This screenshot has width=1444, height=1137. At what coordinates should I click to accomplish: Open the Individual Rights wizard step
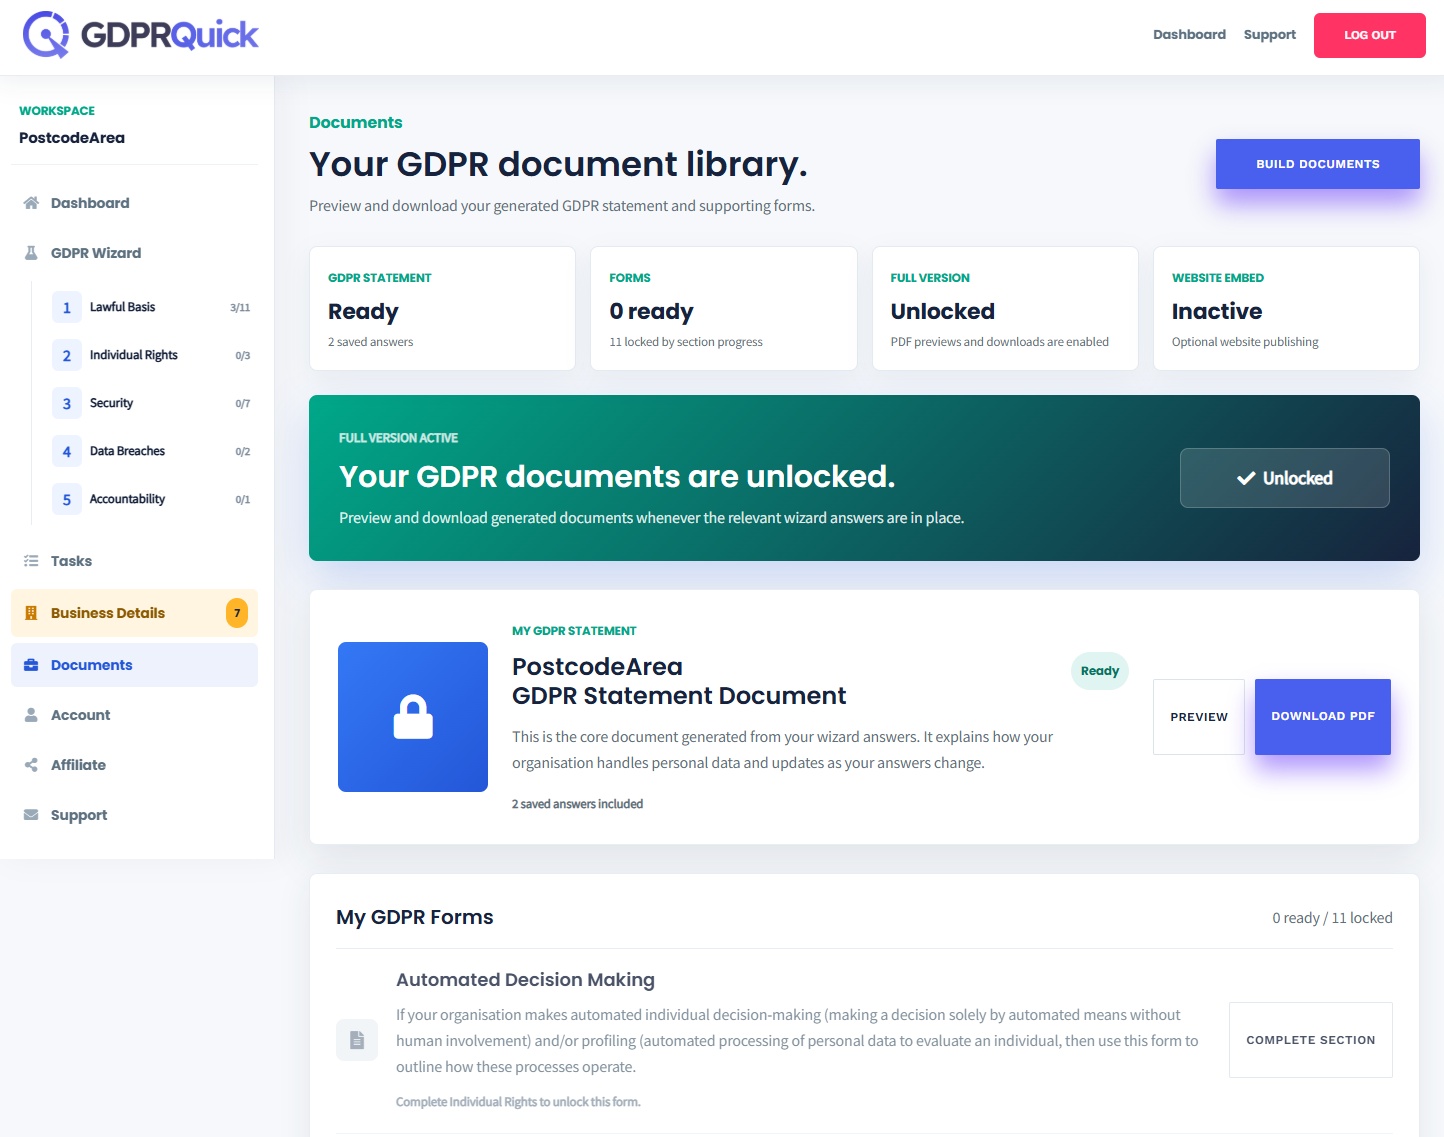click(x=151, y=355)
